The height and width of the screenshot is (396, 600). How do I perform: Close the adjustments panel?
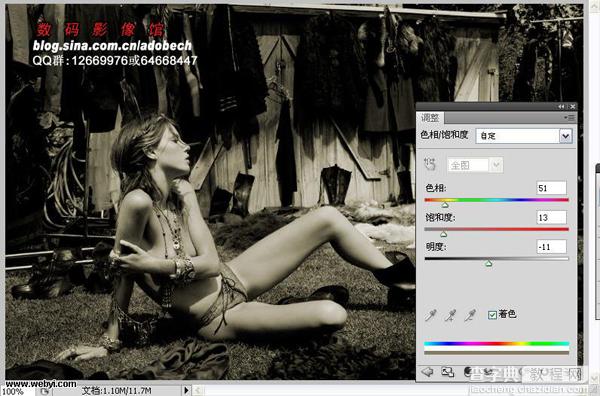572,107
